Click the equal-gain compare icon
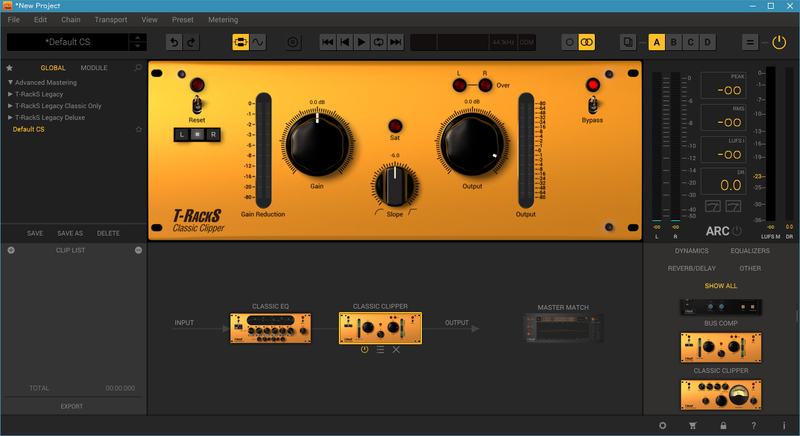The image size is (800, 436). [750, 42]
